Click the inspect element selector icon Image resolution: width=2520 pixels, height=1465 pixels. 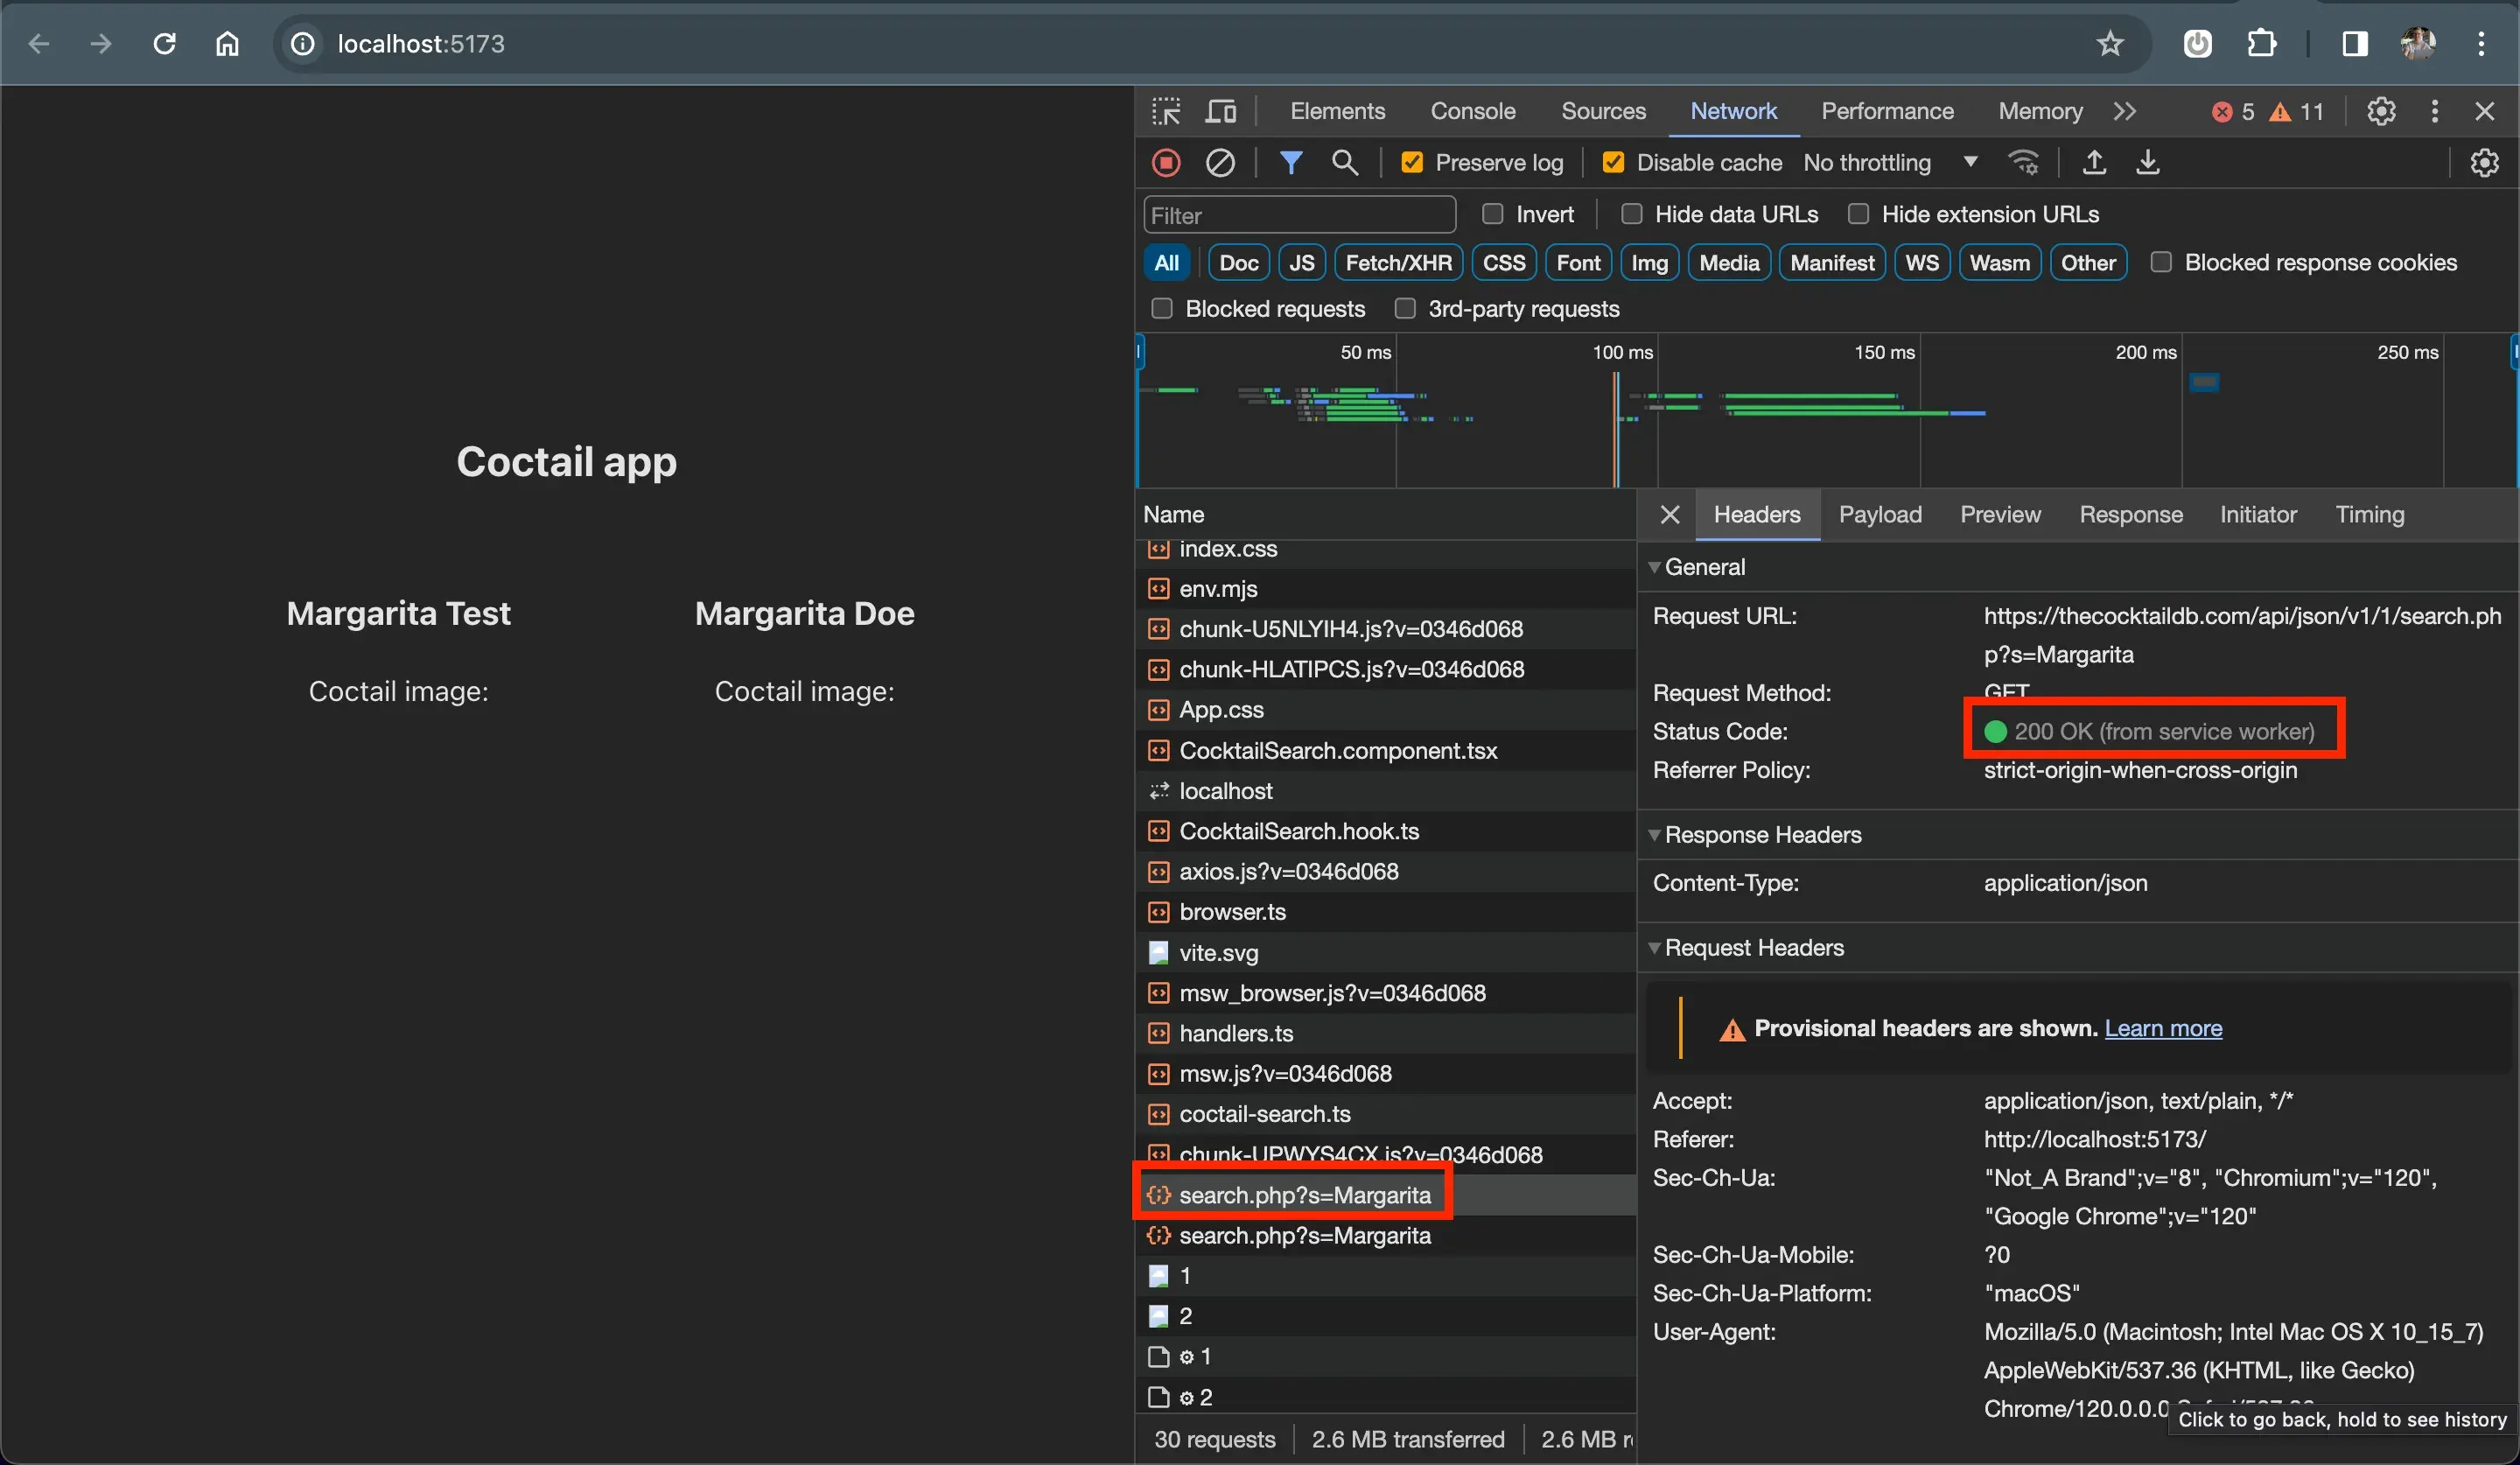pos(1166,111)
